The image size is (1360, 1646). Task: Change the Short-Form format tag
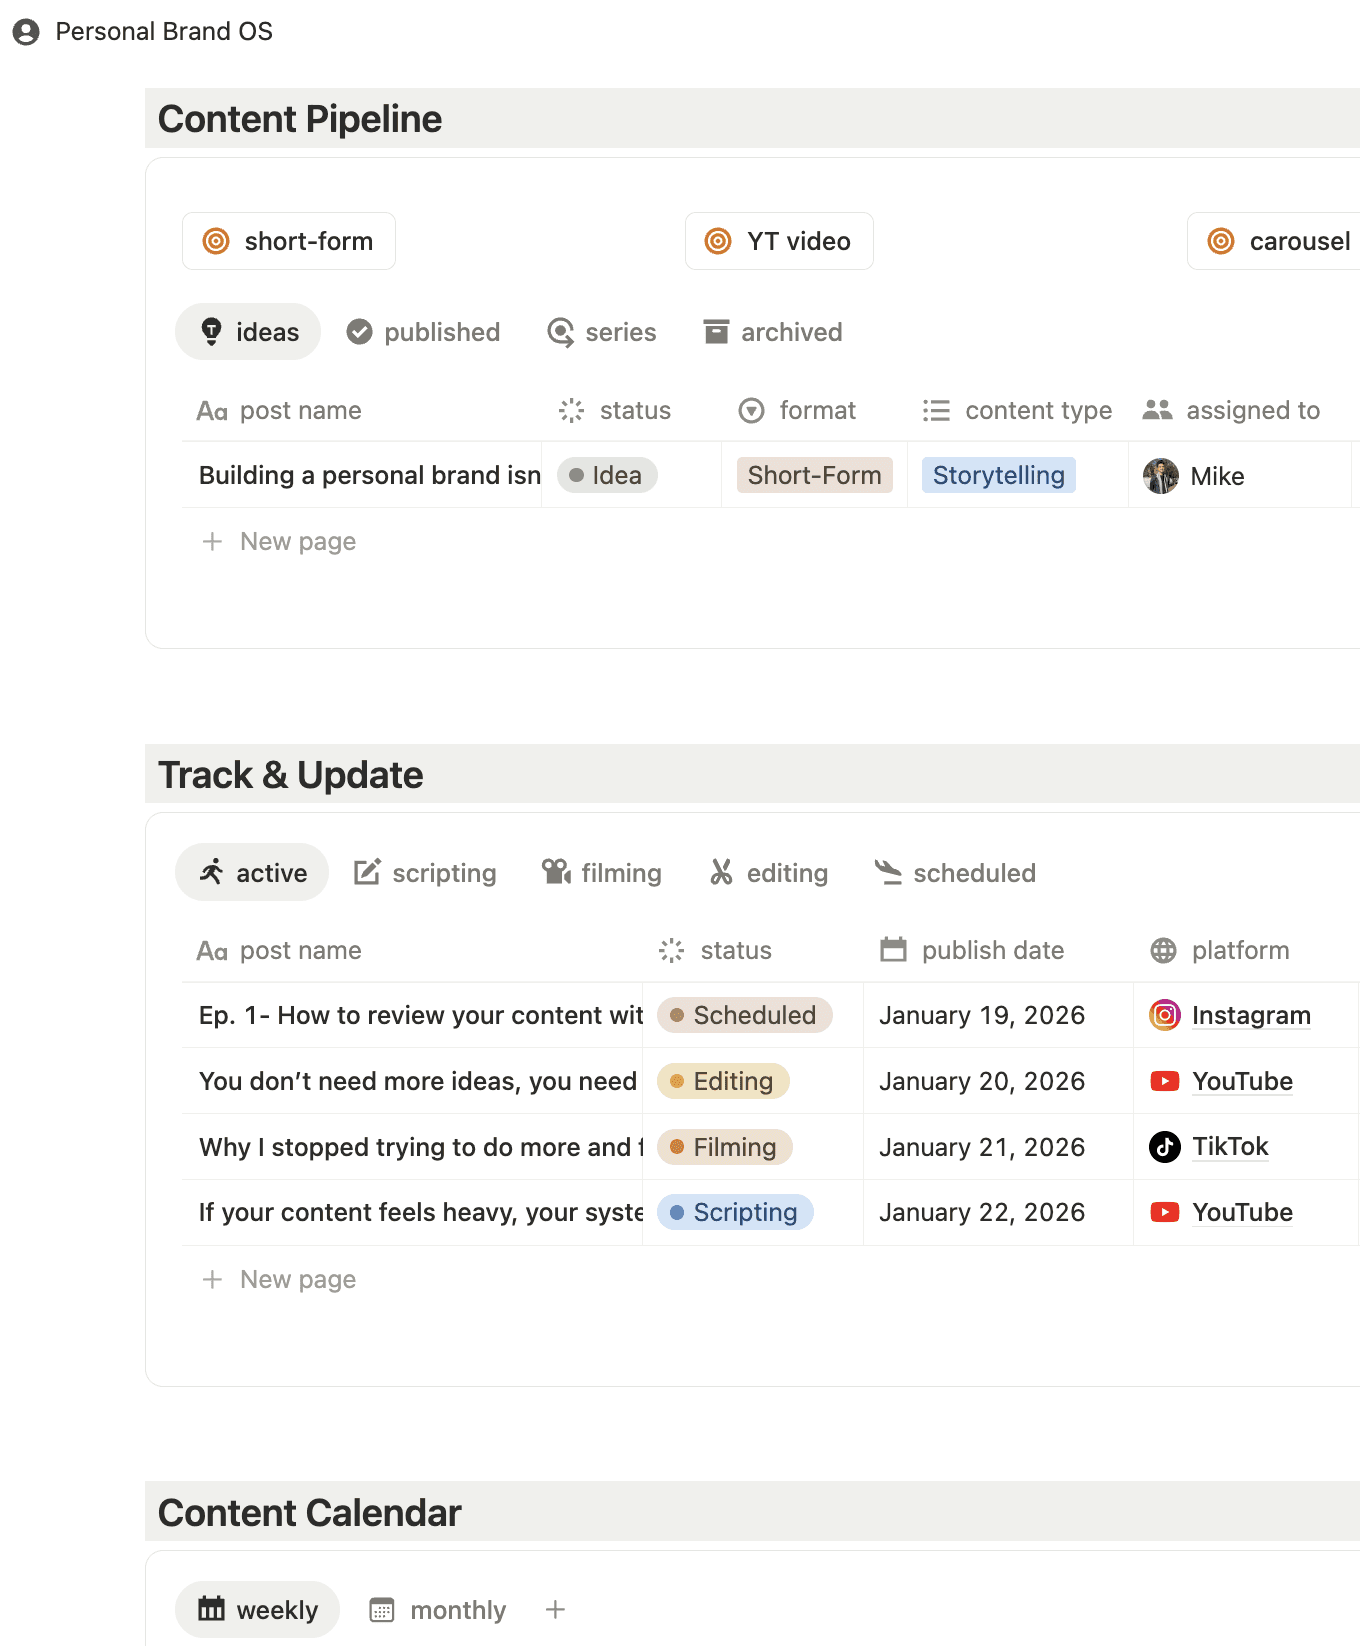coord(815,475)
